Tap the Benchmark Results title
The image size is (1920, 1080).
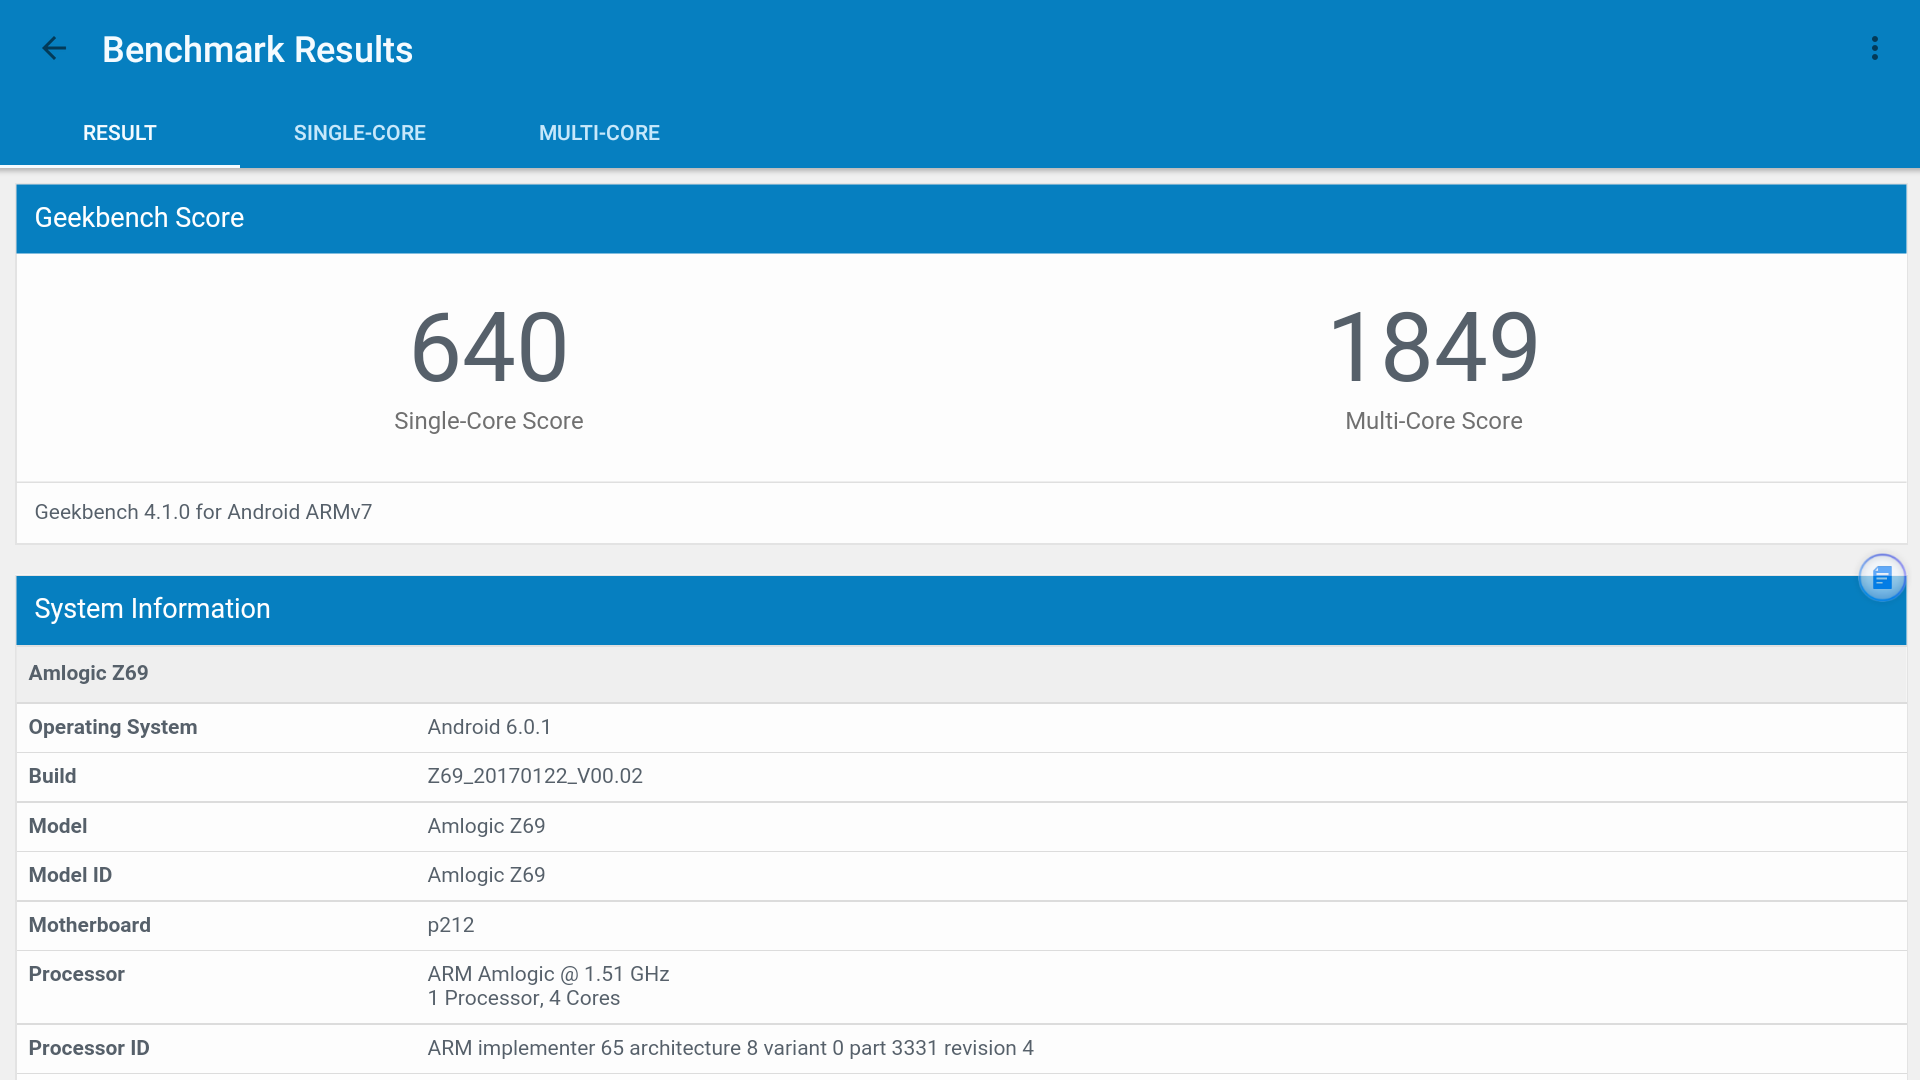[257, 49]
